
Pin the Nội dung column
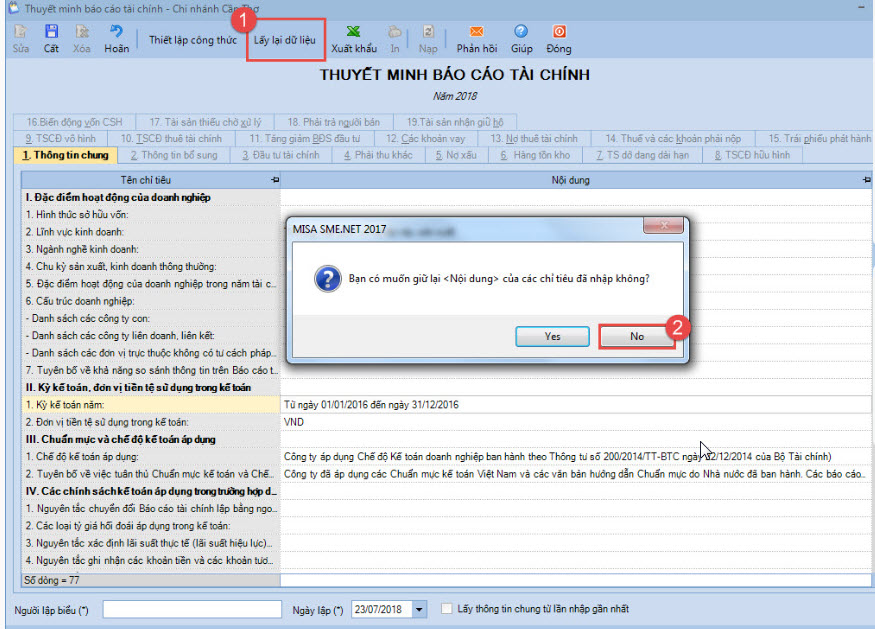(x=866, y=180)
